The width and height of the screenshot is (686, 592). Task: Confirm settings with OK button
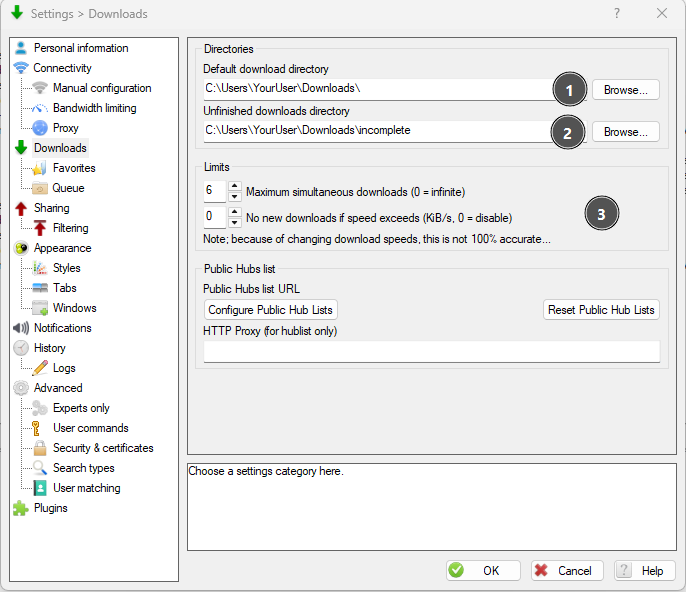[x=483, y=571]
